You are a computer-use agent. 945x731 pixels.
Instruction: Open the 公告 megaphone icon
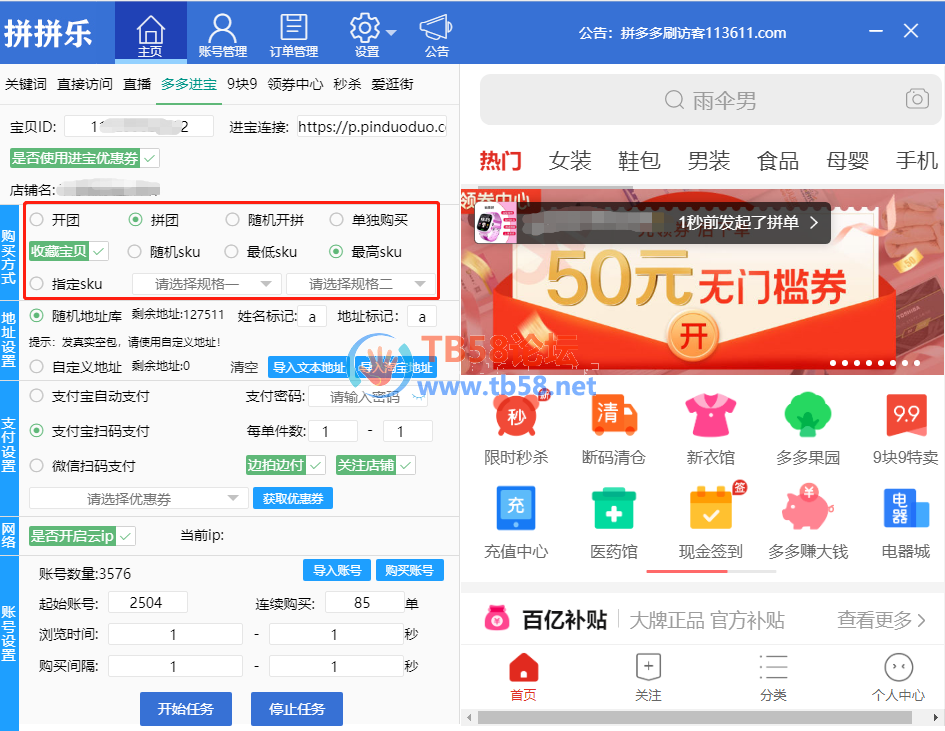click(436, 28)
